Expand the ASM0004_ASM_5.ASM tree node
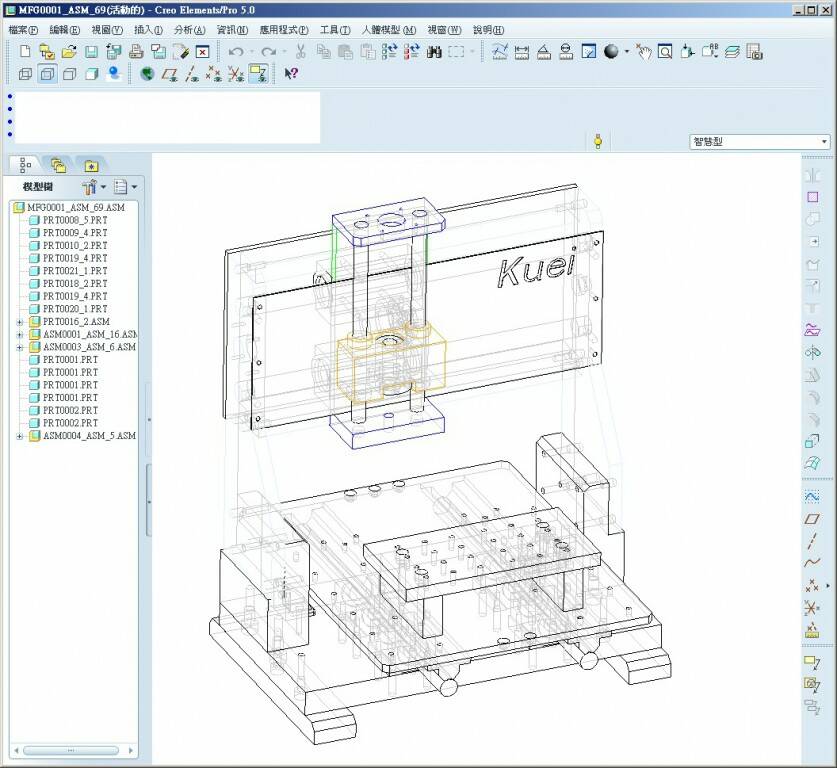The height and width of the screenshot is (768, 837). pos(20,436)
